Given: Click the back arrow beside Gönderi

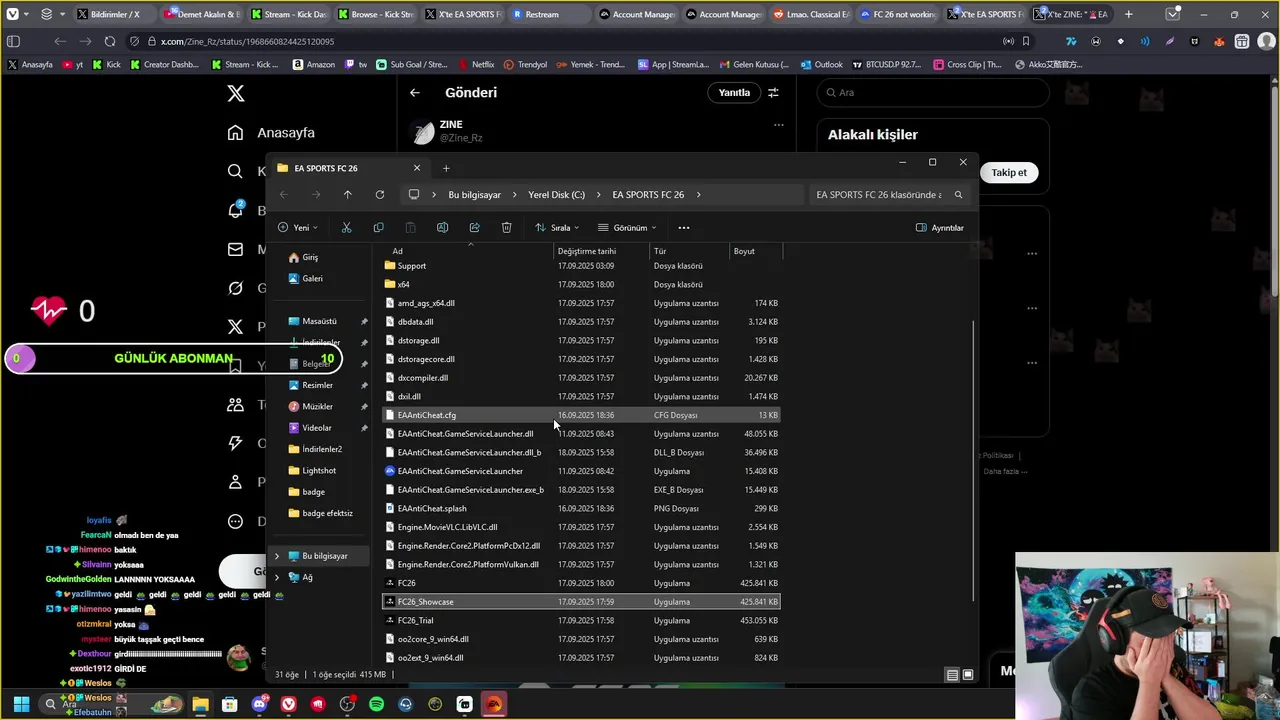Looking at the screenshot, I should (415, 93).
